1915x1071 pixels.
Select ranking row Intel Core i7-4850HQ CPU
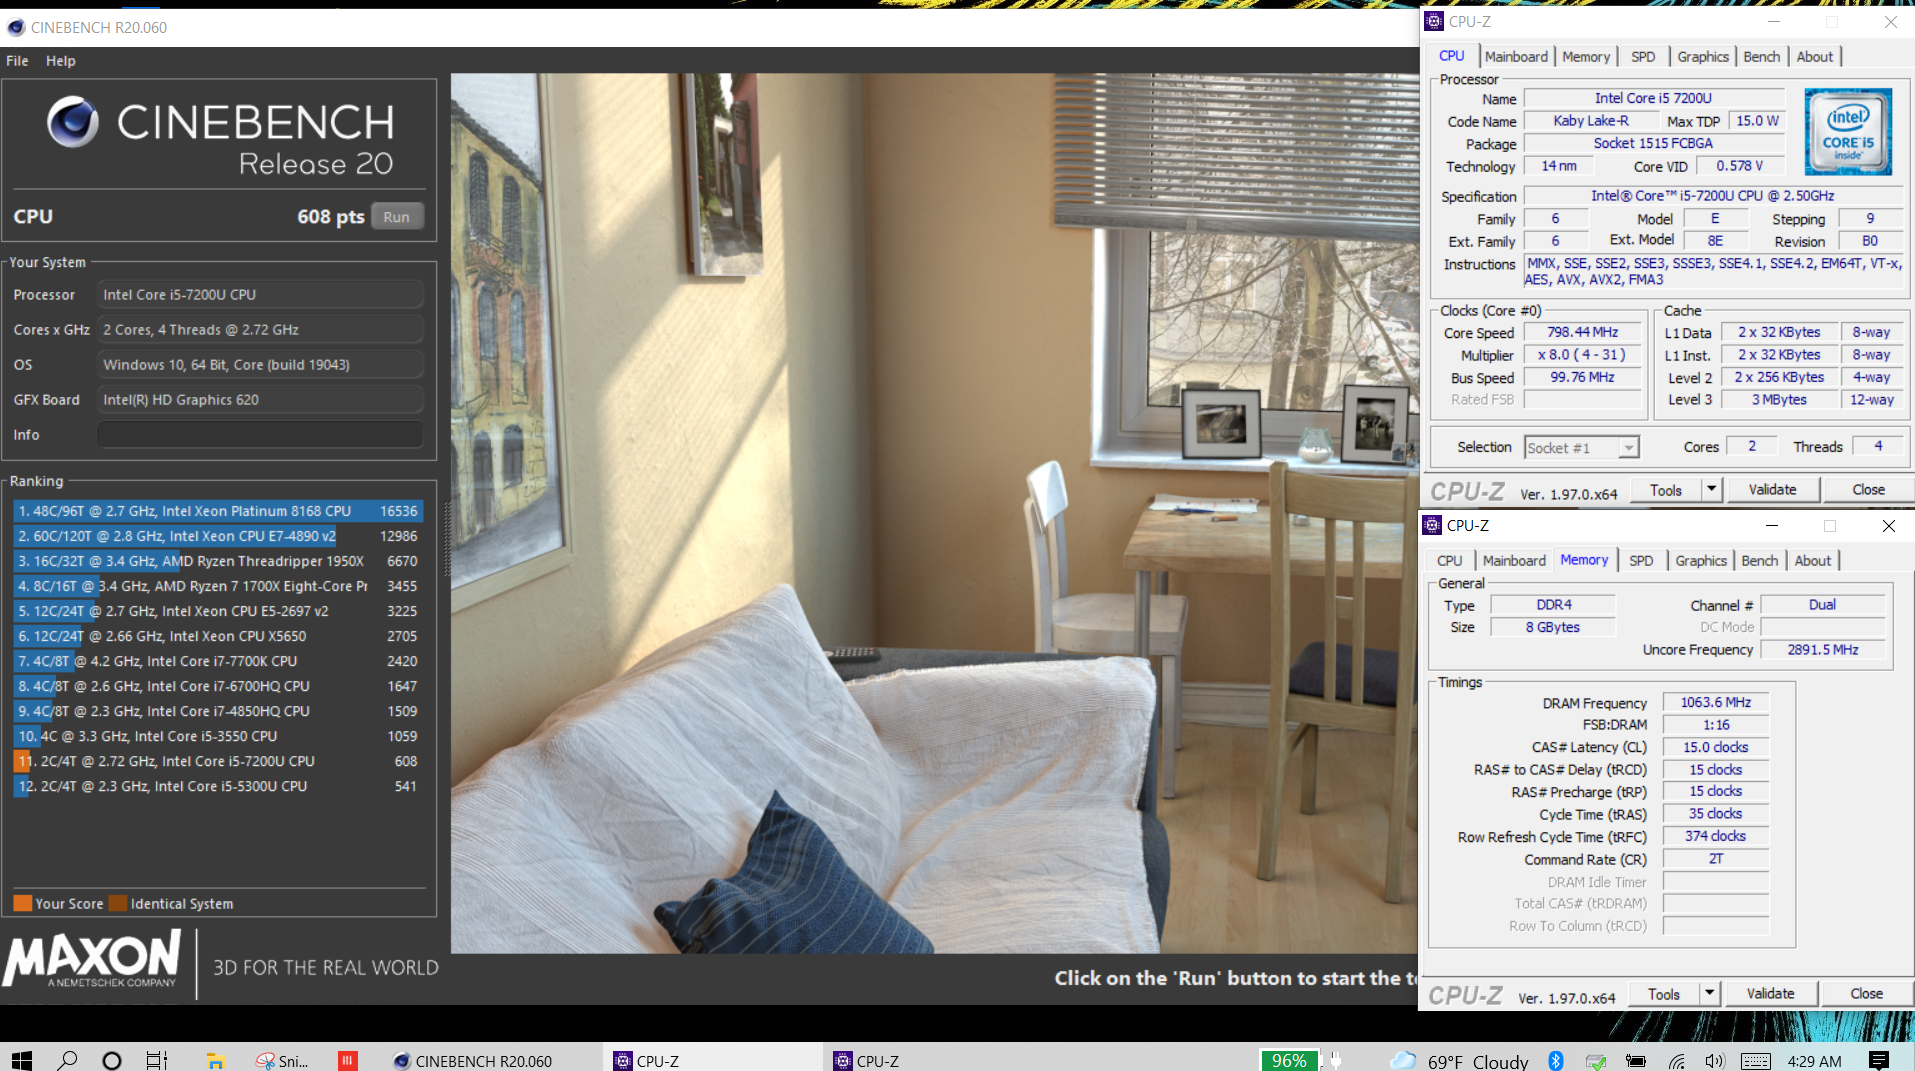coord(218,711)
